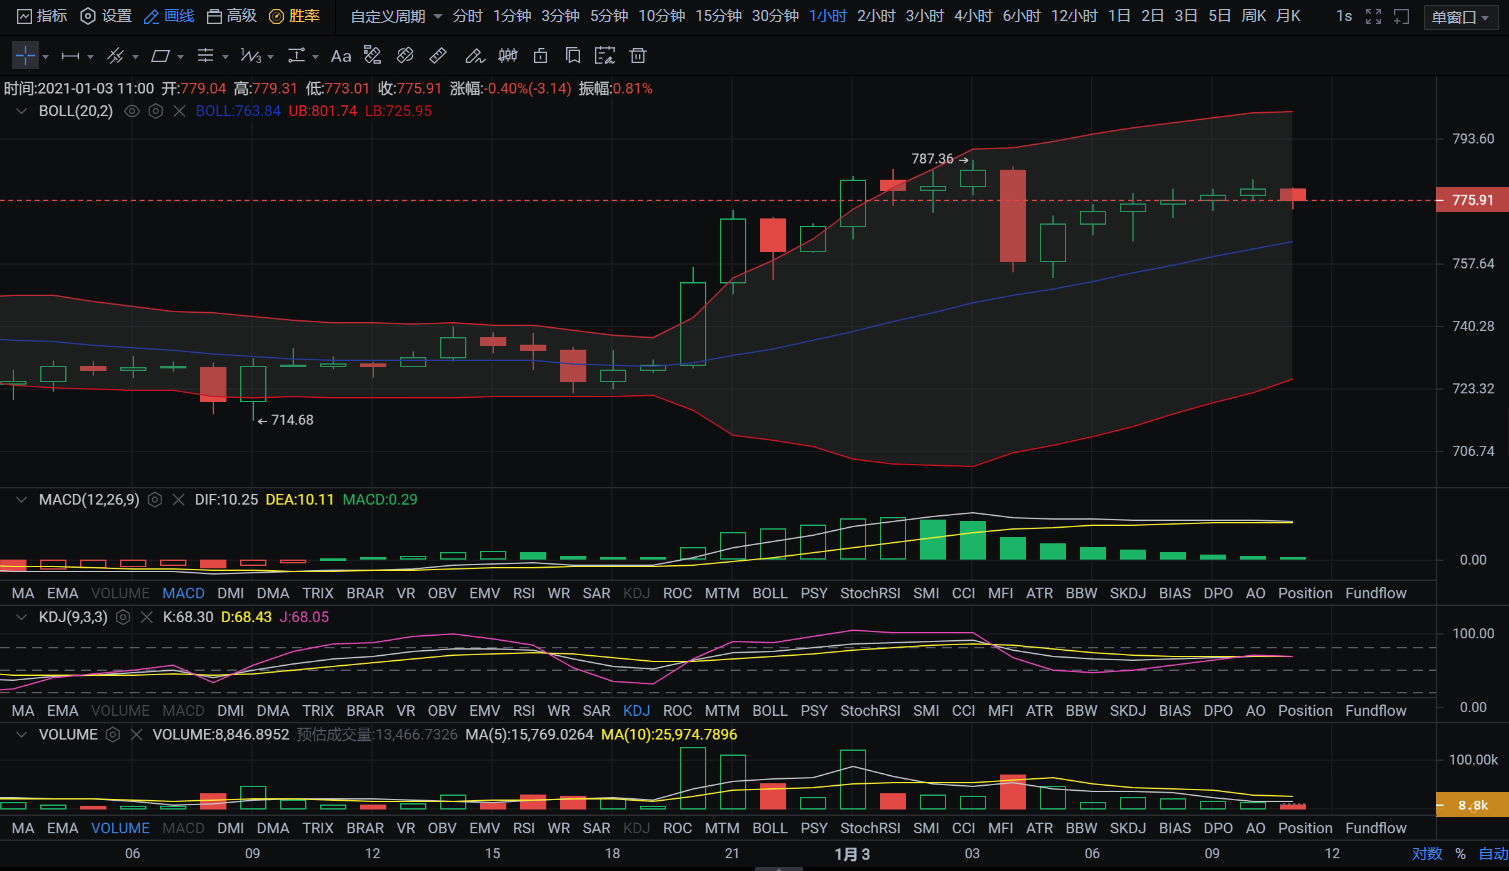Screen dimensions: 1509x871
Task: Select RSI in the KDJ panel's indicator tabs
Action: point(524,711)
